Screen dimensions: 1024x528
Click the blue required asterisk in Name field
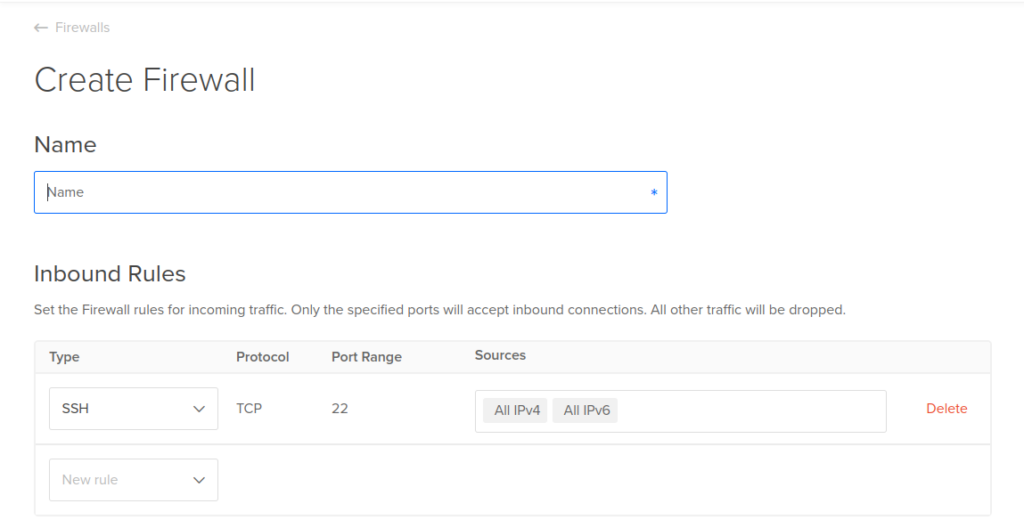pyautogui.click(x=654, y=192)
